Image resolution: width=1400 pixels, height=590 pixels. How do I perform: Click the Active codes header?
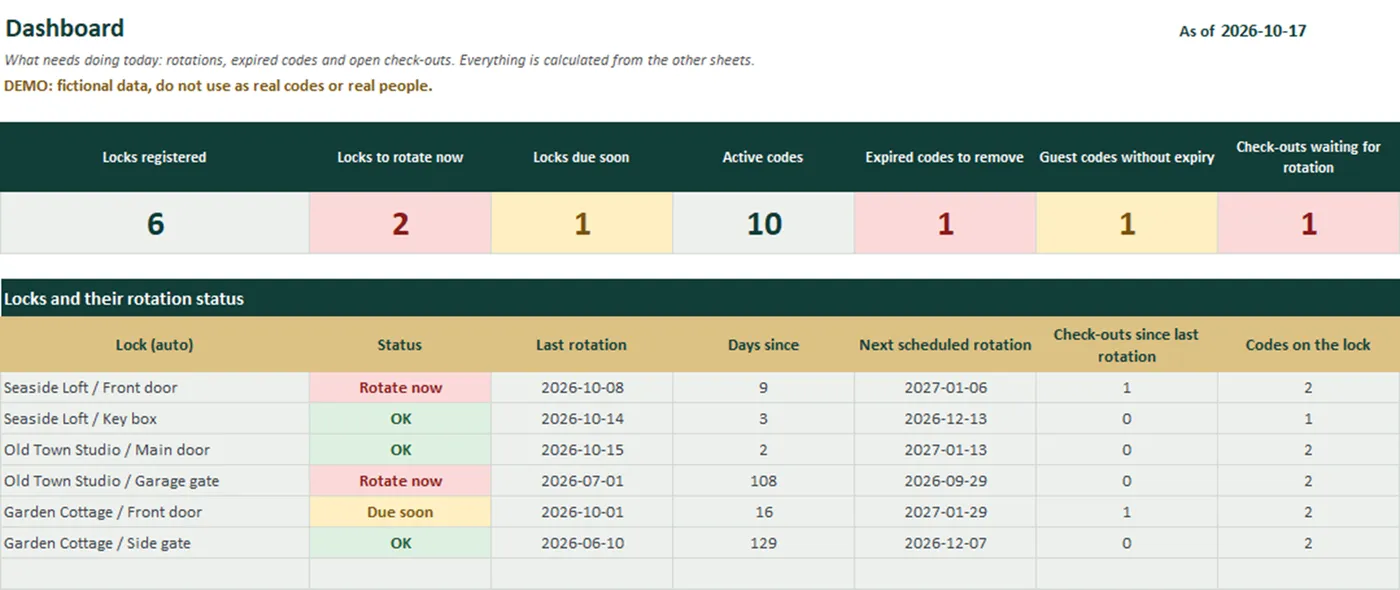point(763,157)
